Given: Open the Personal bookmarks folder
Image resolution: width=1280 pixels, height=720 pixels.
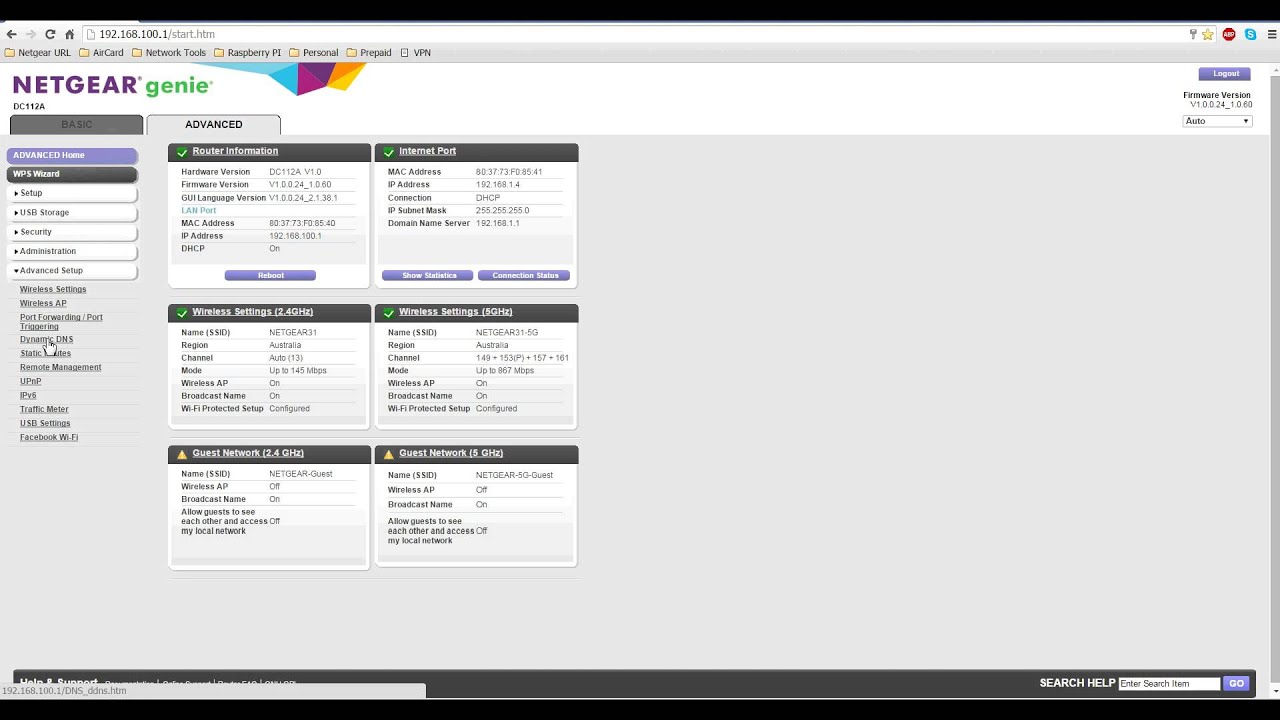Looking at the screenshot, I should 314,53.
